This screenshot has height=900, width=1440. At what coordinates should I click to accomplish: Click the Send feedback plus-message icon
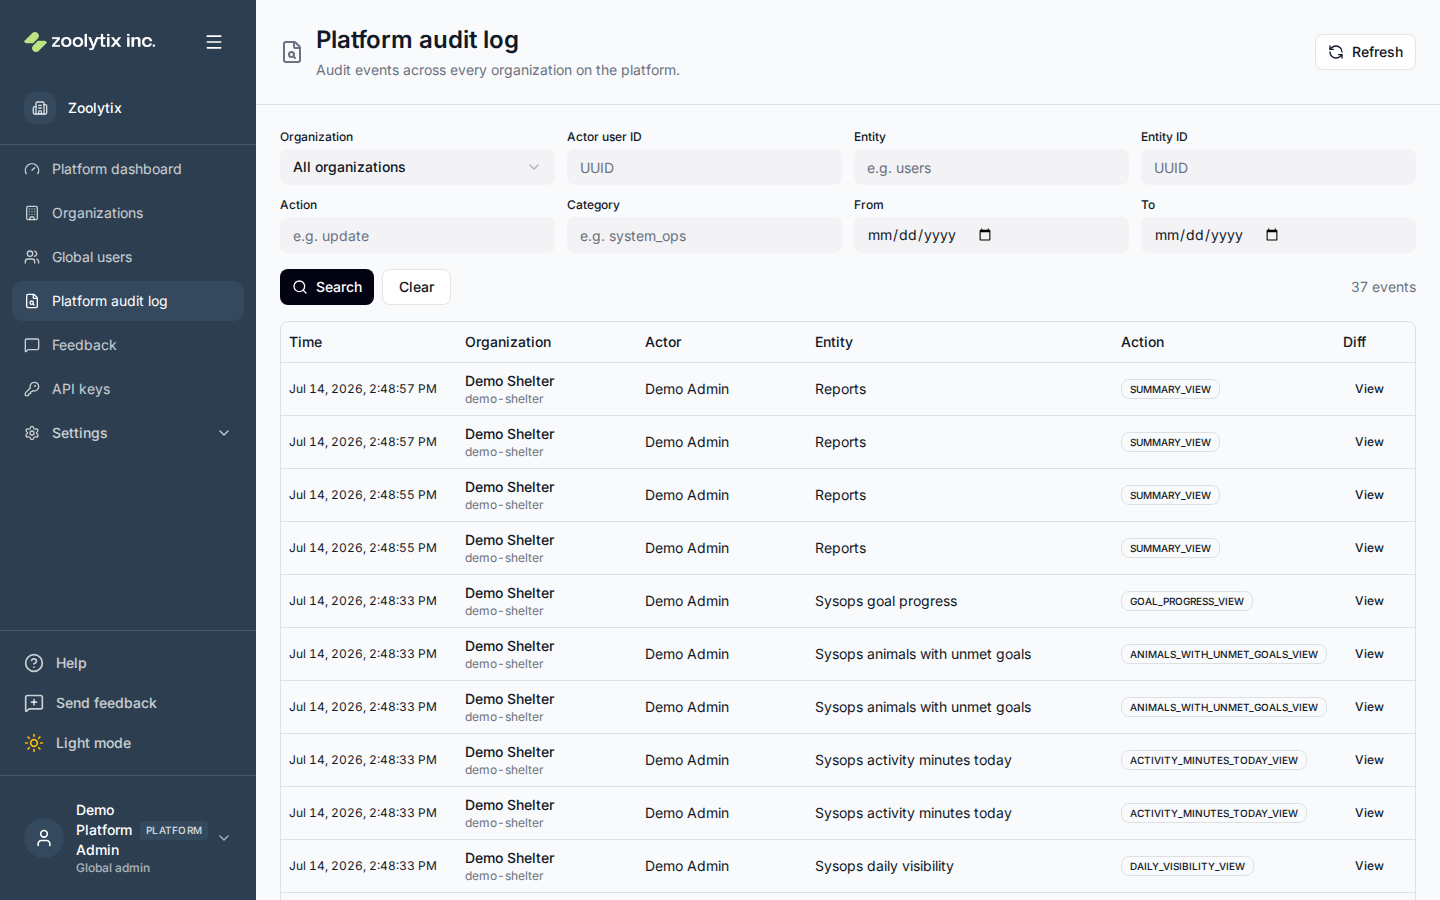[34, 703]
